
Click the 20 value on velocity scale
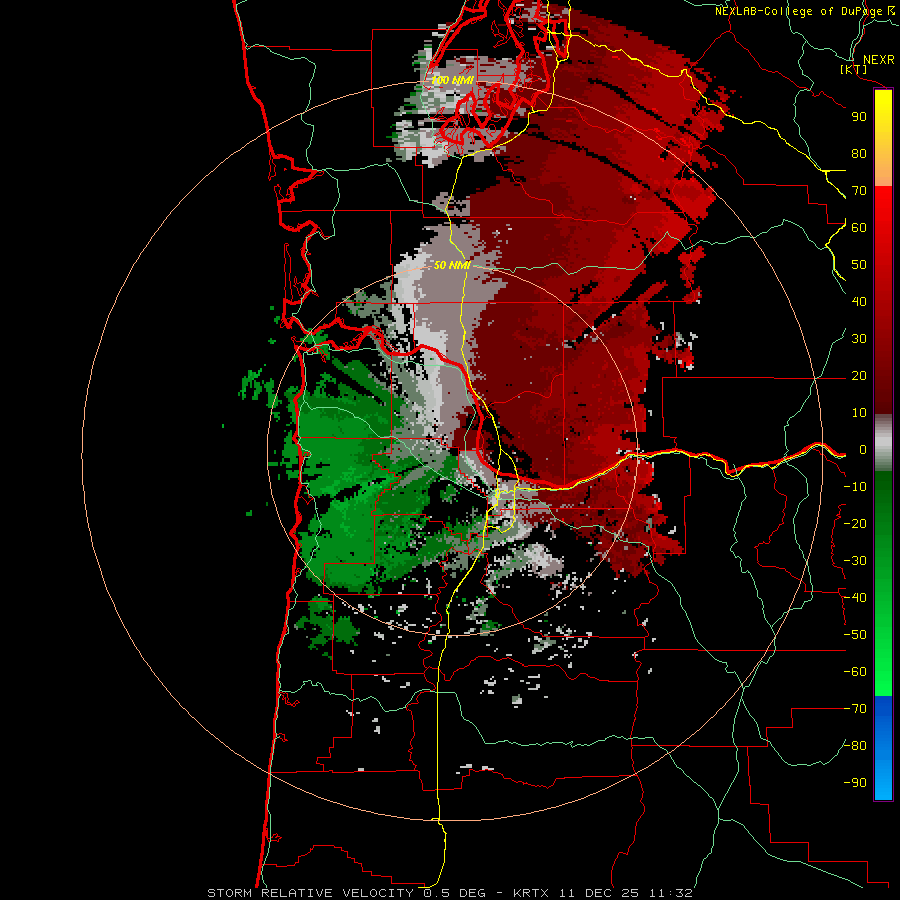coord(859,375)
